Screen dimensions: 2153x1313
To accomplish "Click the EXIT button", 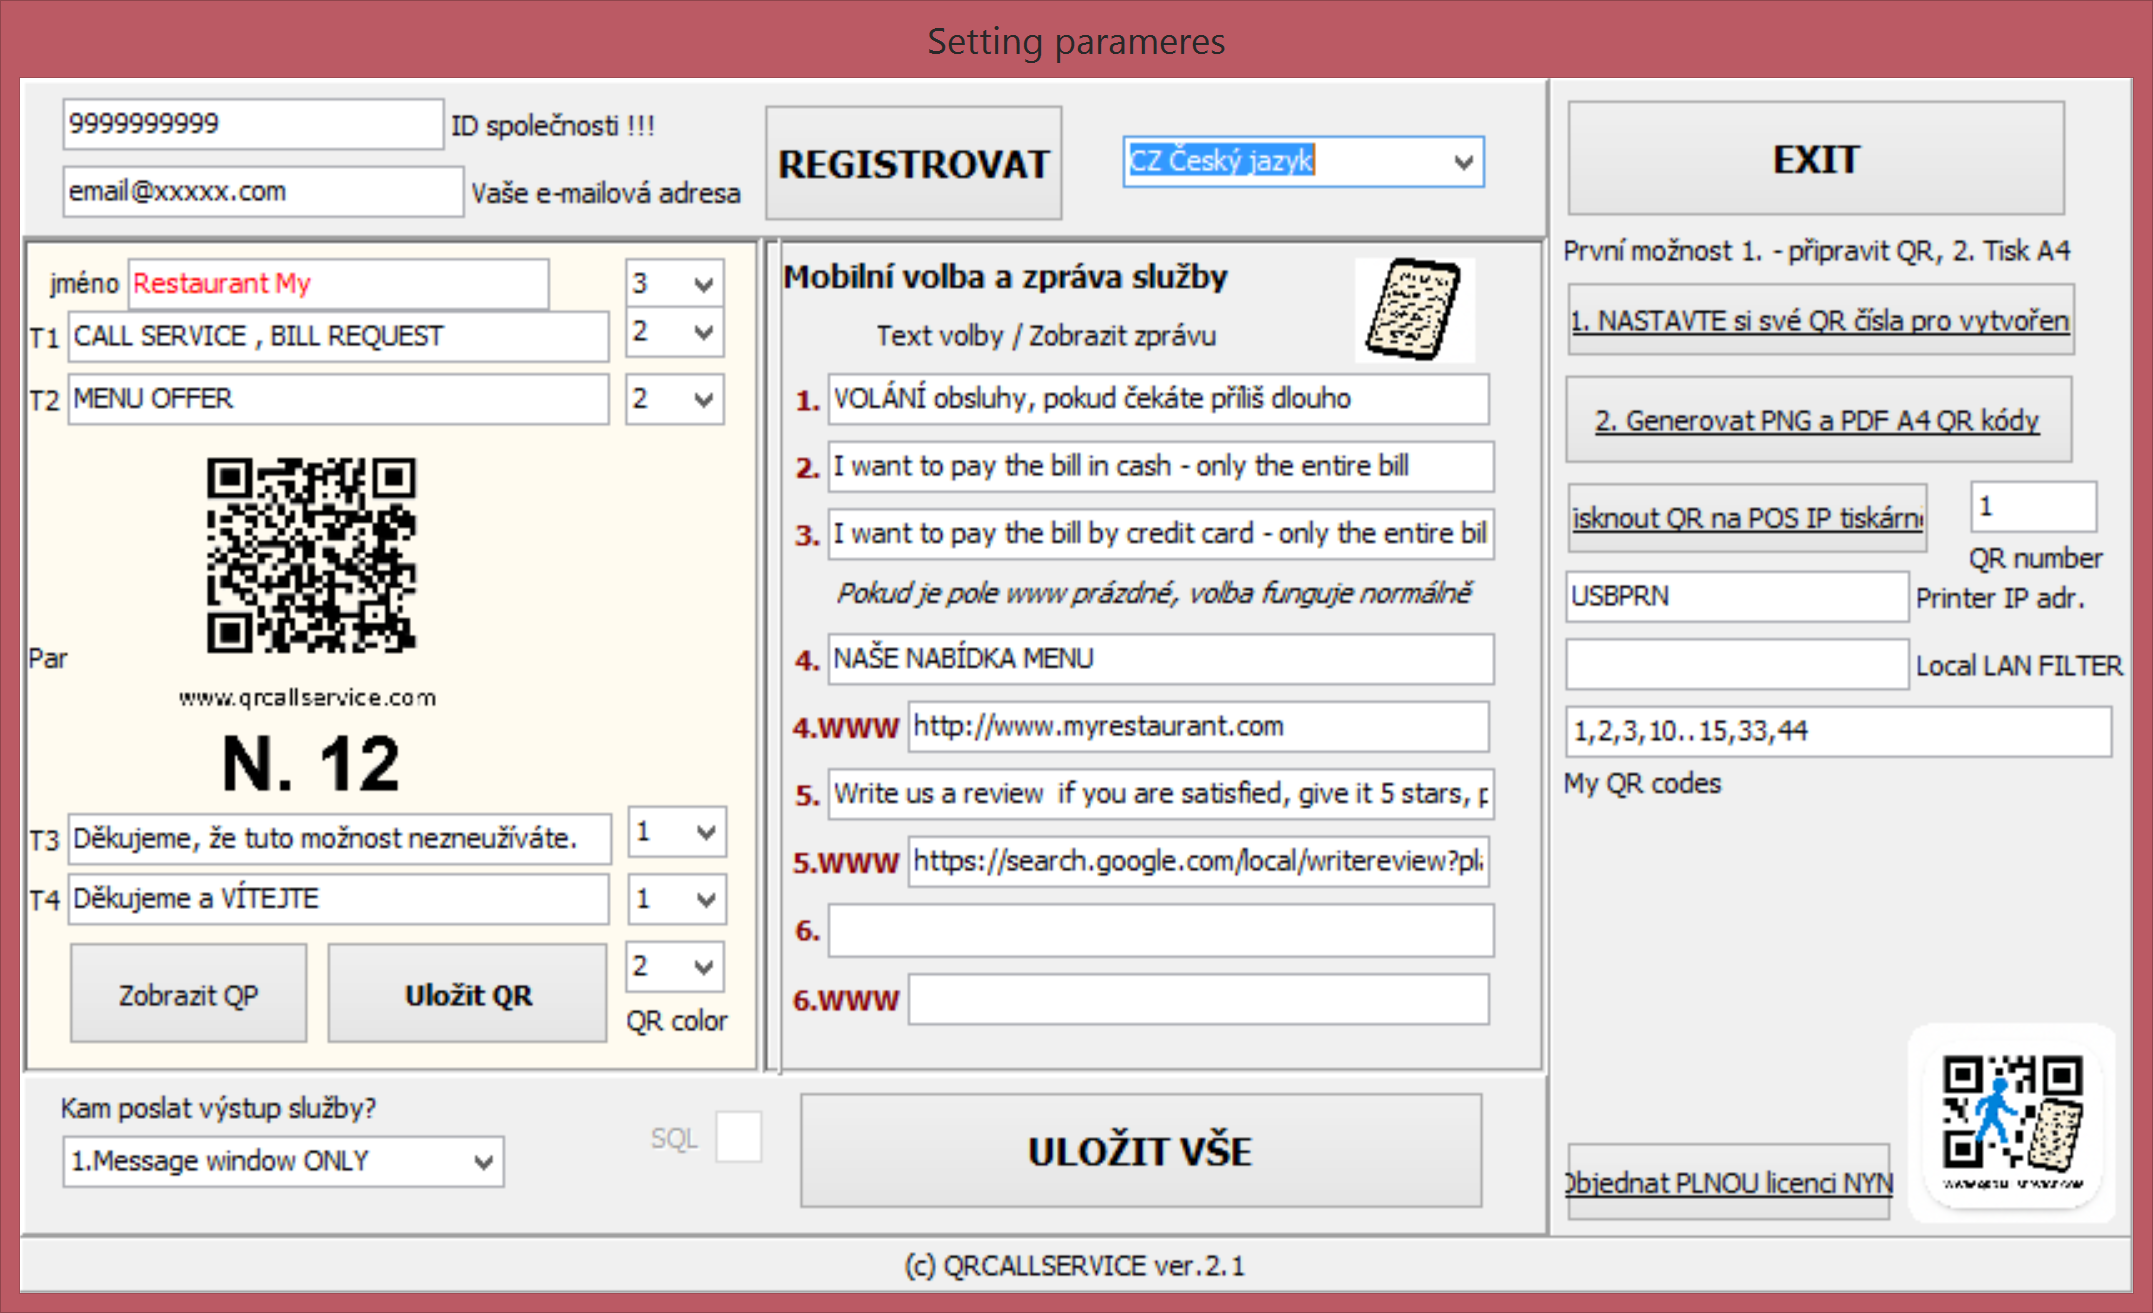I will pos(1815,159).
